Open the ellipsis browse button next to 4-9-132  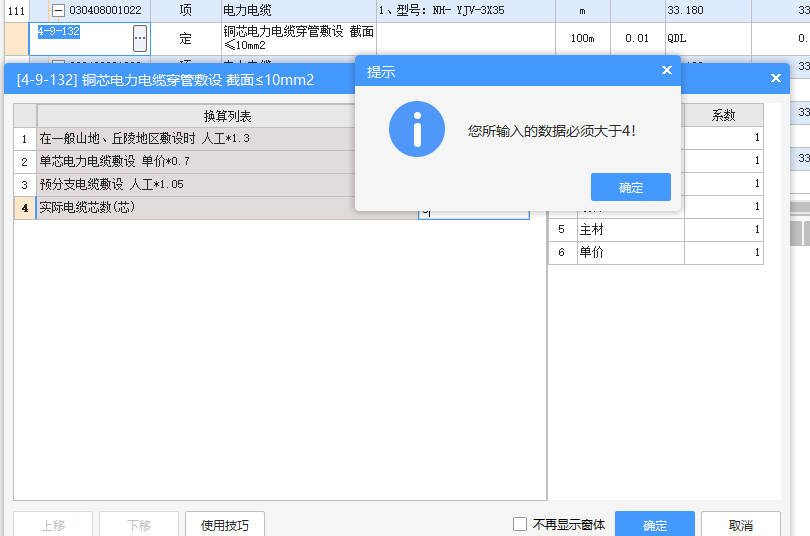coord(139,38)
